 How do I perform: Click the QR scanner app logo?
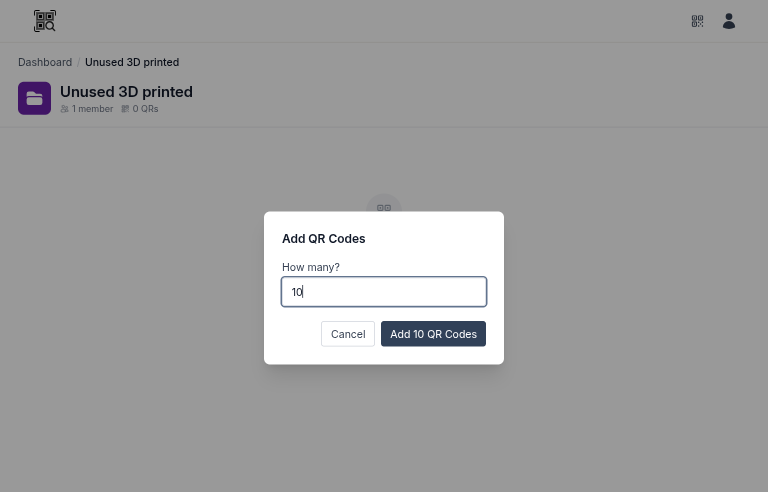click(x=45, y=21)
